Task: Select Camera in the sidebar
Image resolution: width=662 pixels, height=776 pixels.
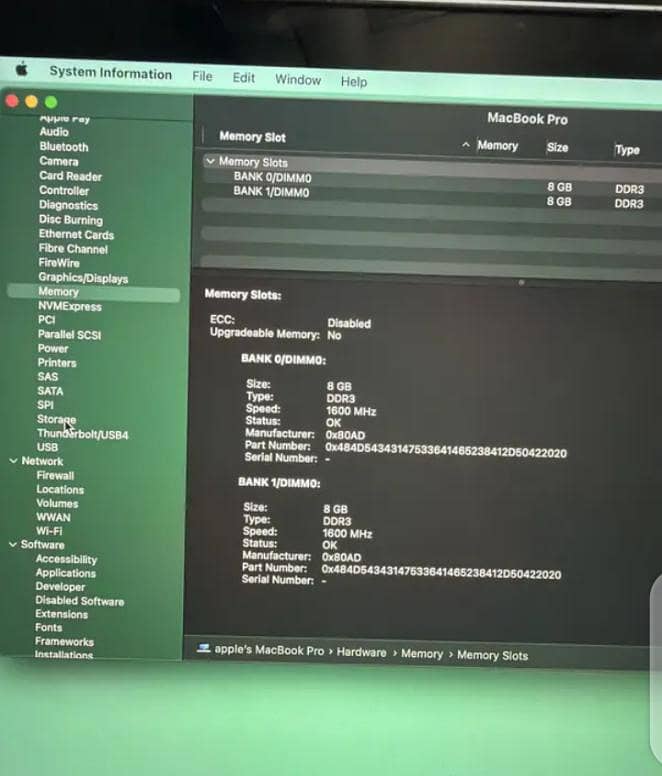Action: tap(59, 161)
